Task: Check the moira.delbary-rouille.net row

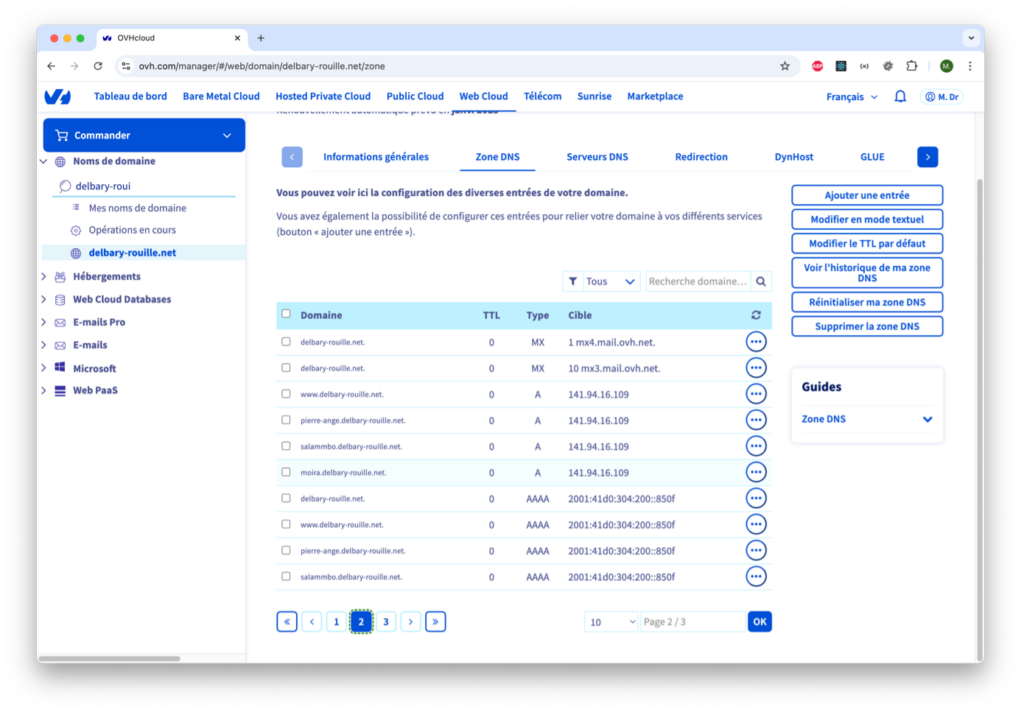Action: coord(286,472)
